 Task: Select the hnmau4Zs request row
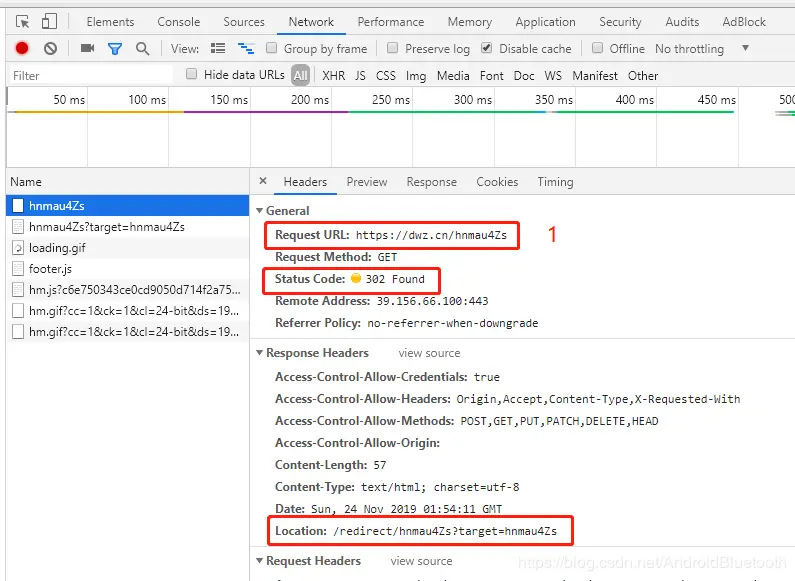click(x=128, y=205)
